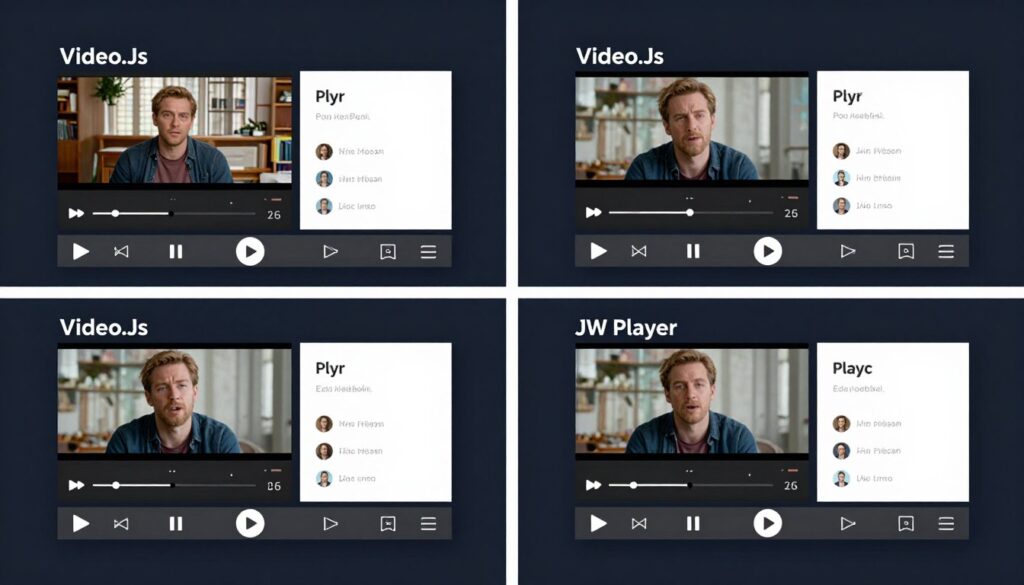Open hamburger menu in lower-left Video.Js player

tap(428, 524)
